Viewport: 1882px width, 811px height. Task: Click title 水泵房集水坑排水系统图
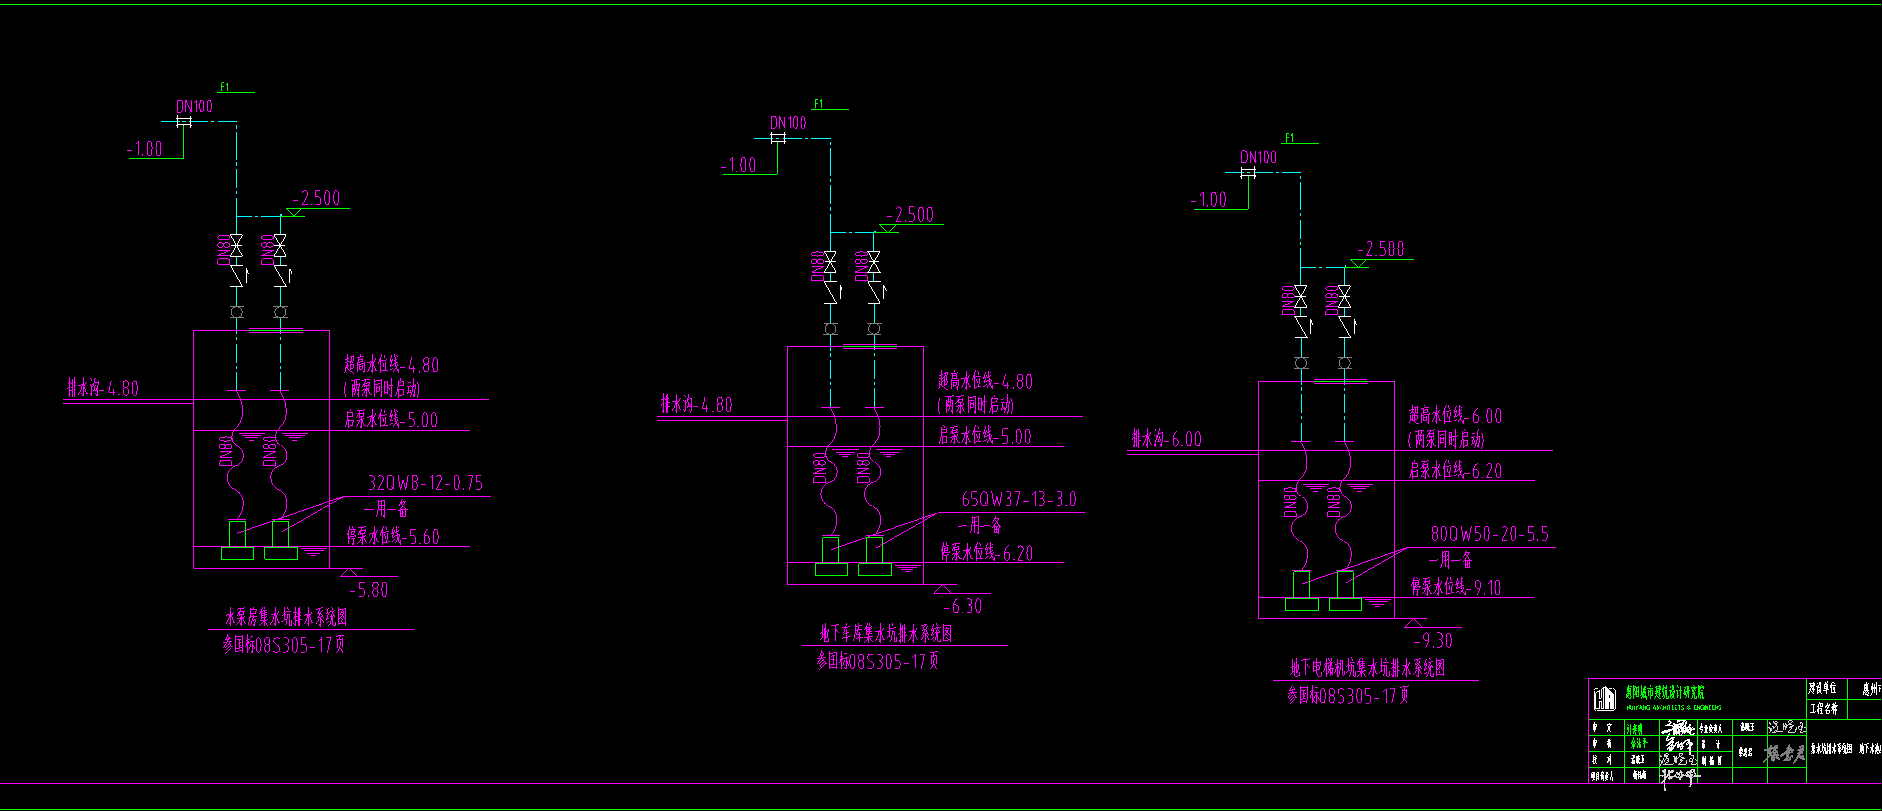pos(286,617)
